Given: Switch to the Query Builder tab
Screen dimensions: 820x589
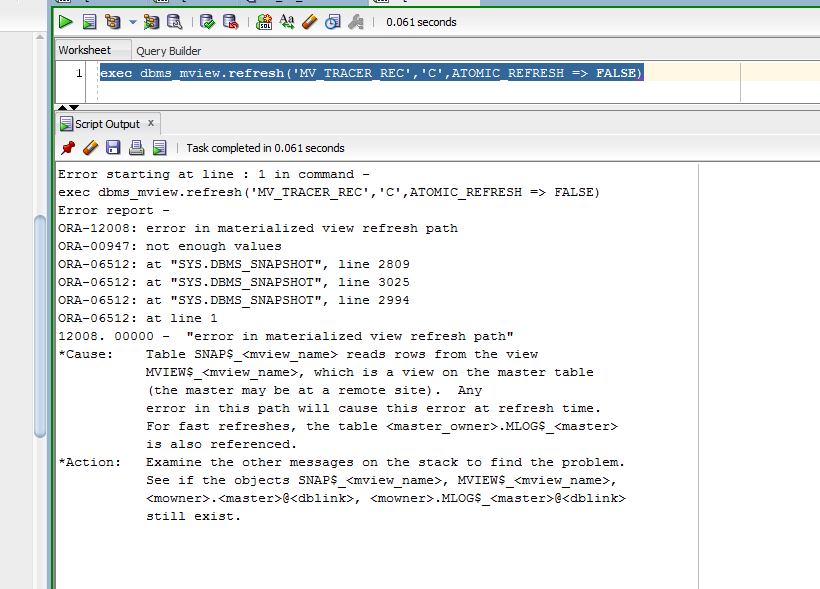Looking at the screenshot, I should point(168,51).
